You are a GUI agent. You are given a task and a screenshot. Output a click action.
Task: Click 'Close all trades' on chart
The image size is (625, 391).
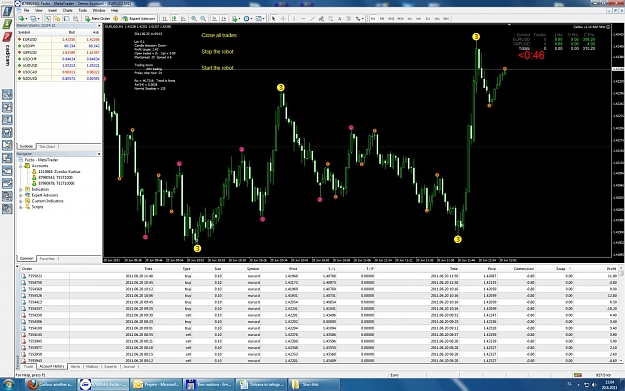pyautogui.click(x=219, y=35)
